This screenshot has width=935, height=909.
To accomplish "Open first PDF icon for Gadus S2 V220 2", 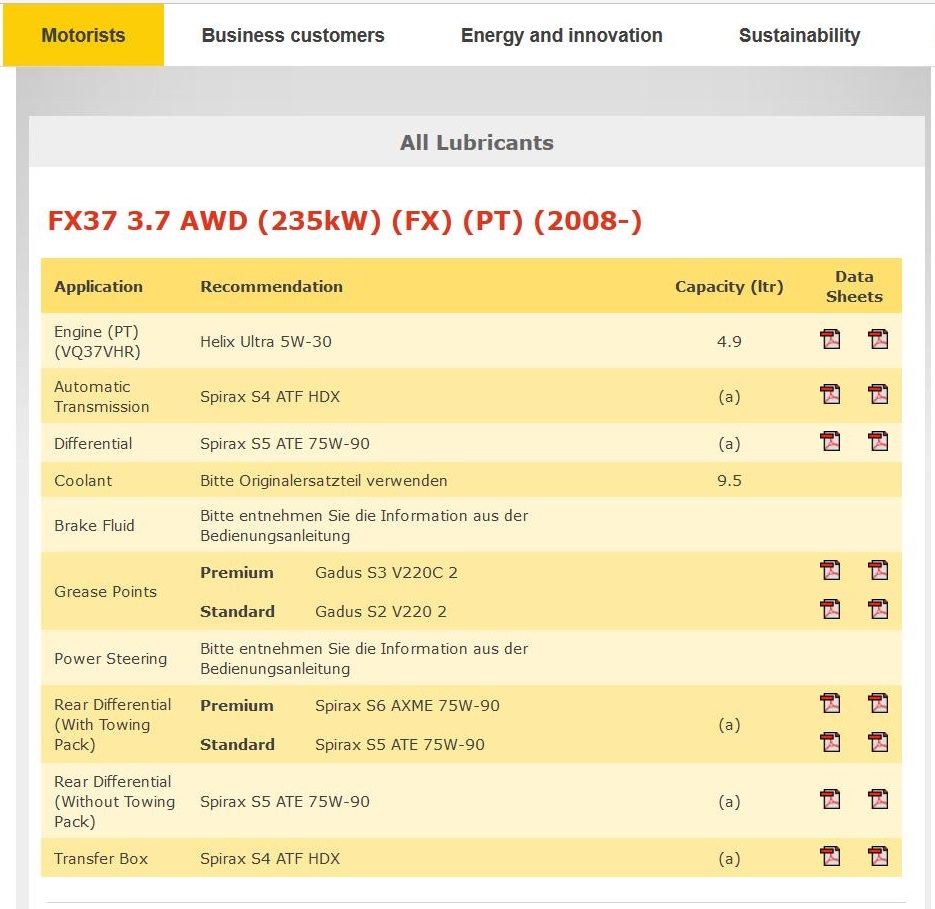I will (830, 610).
